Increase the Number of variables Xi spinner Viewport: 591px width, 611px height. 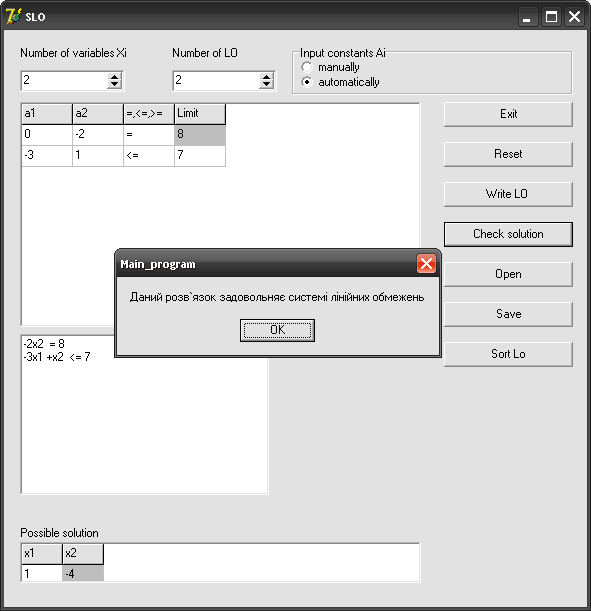[114, 76]
